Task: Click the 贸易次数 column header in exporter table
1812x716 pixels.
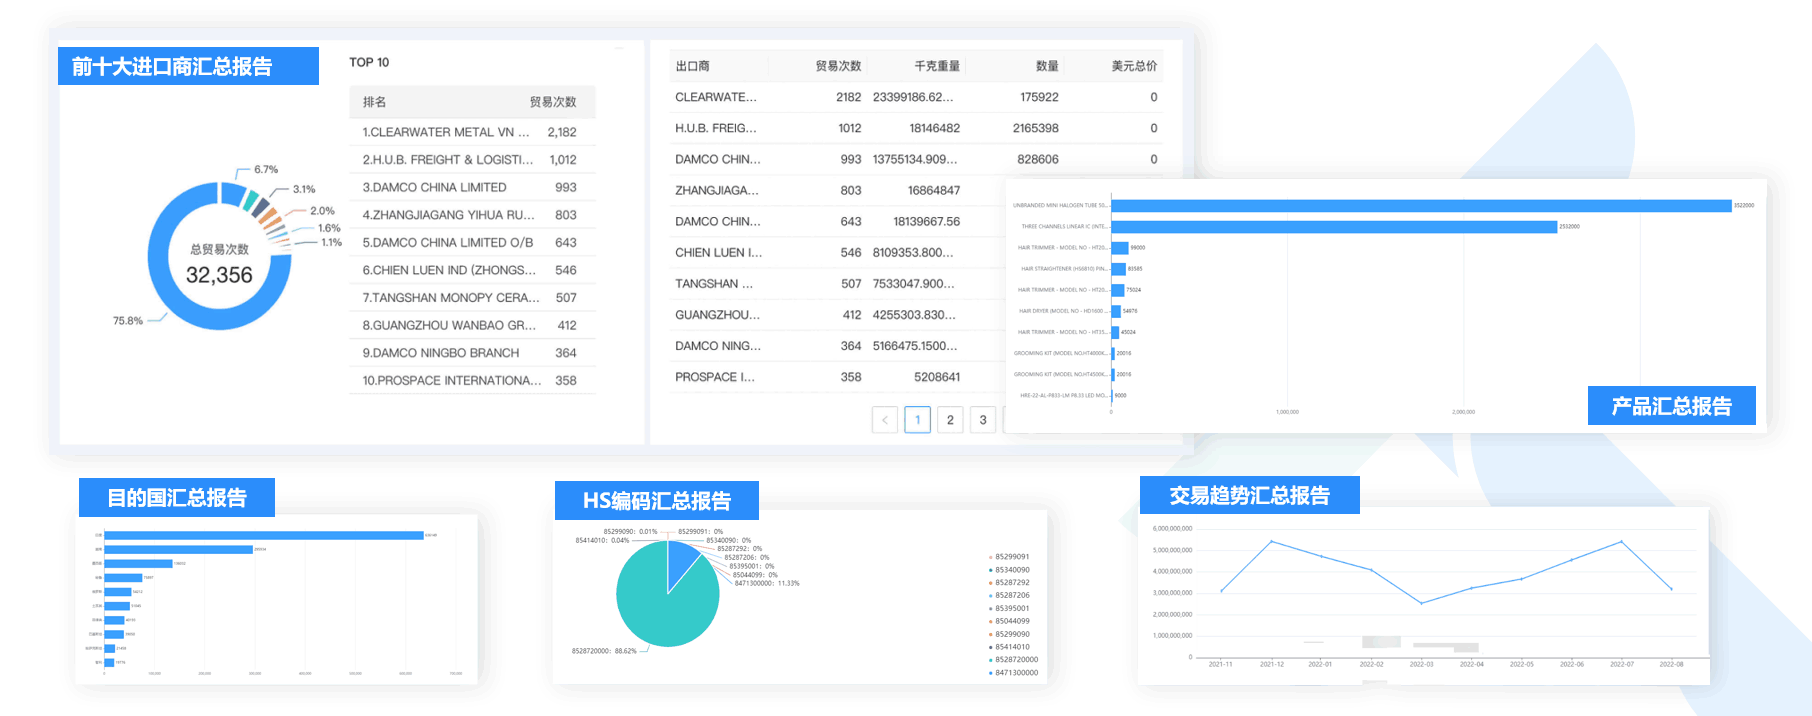Action: [x=838, y=66]
